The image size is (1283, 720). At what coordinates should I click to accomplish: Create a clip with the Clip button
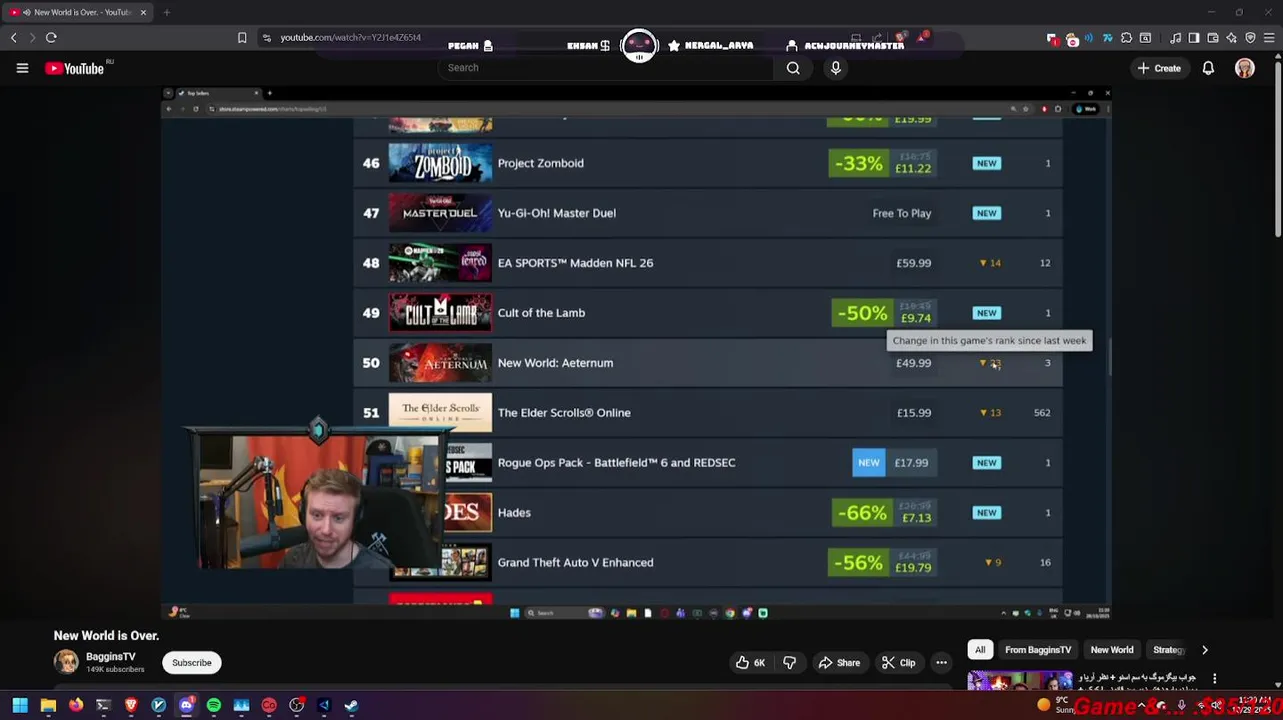[898, 662]
